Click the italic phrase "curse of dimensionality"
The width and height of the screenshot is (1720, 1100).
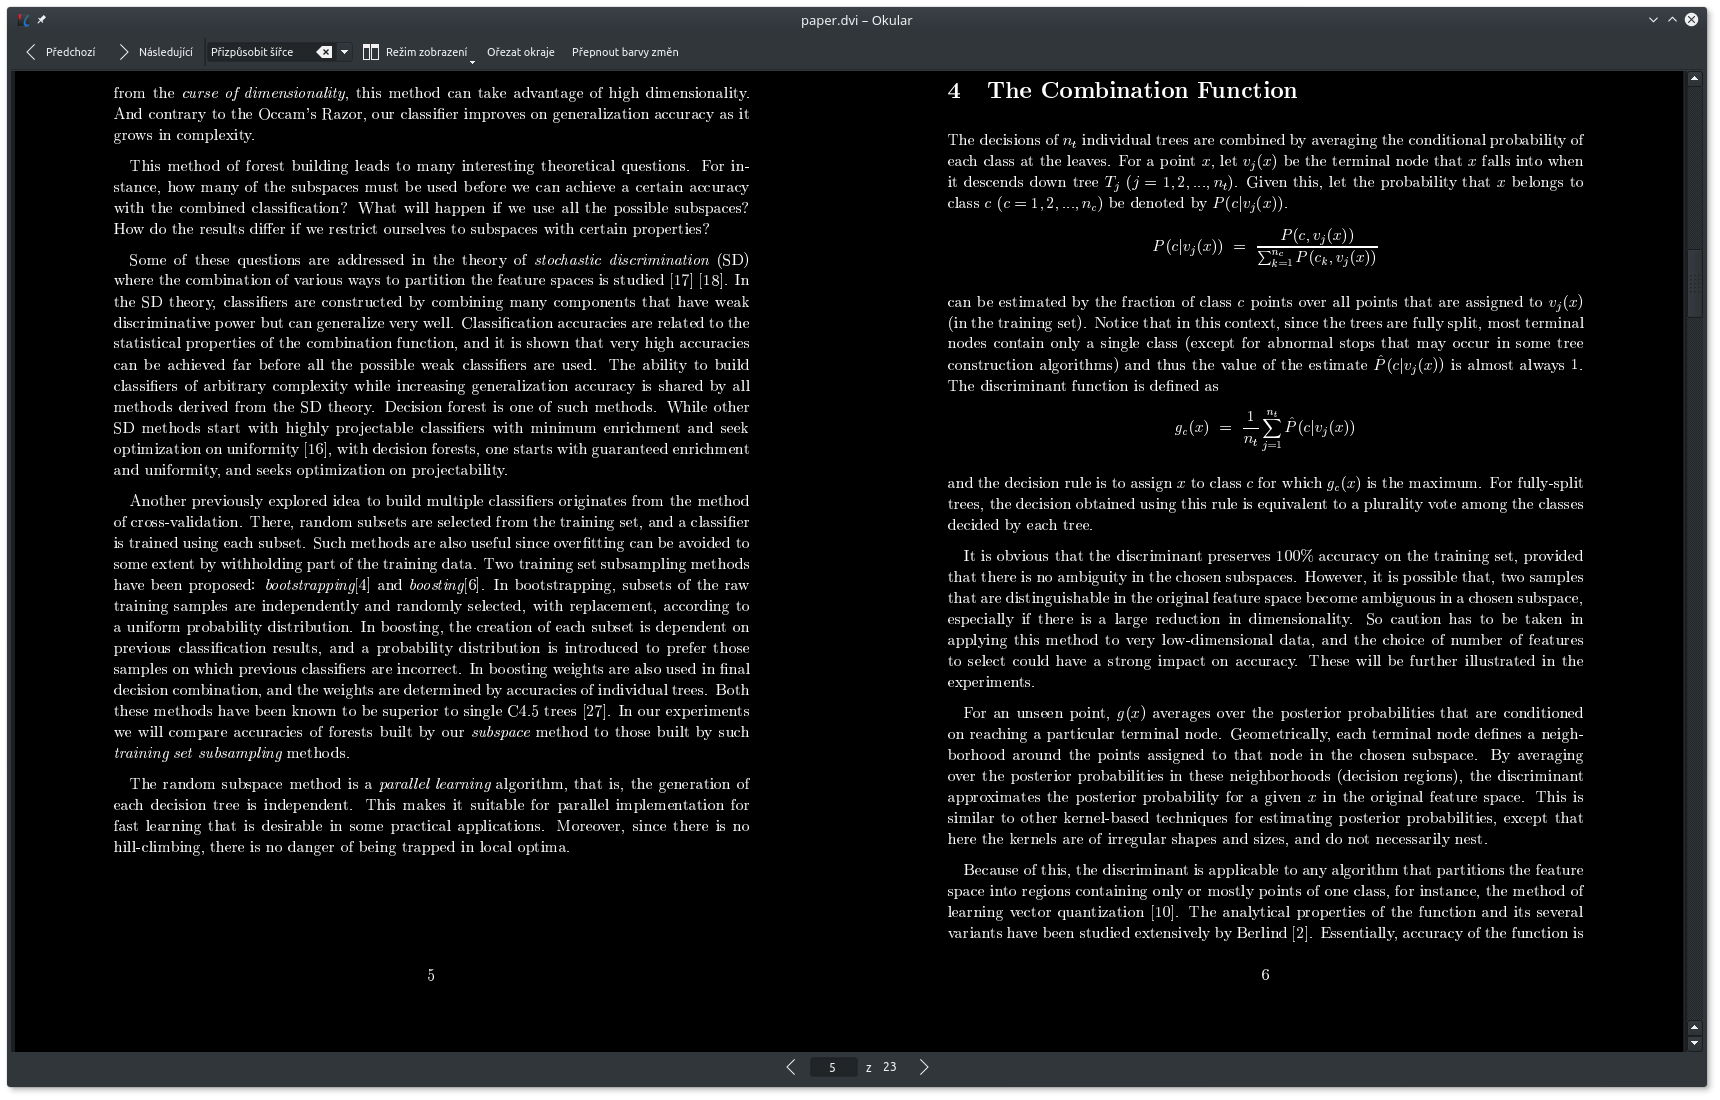click(264, 93)
